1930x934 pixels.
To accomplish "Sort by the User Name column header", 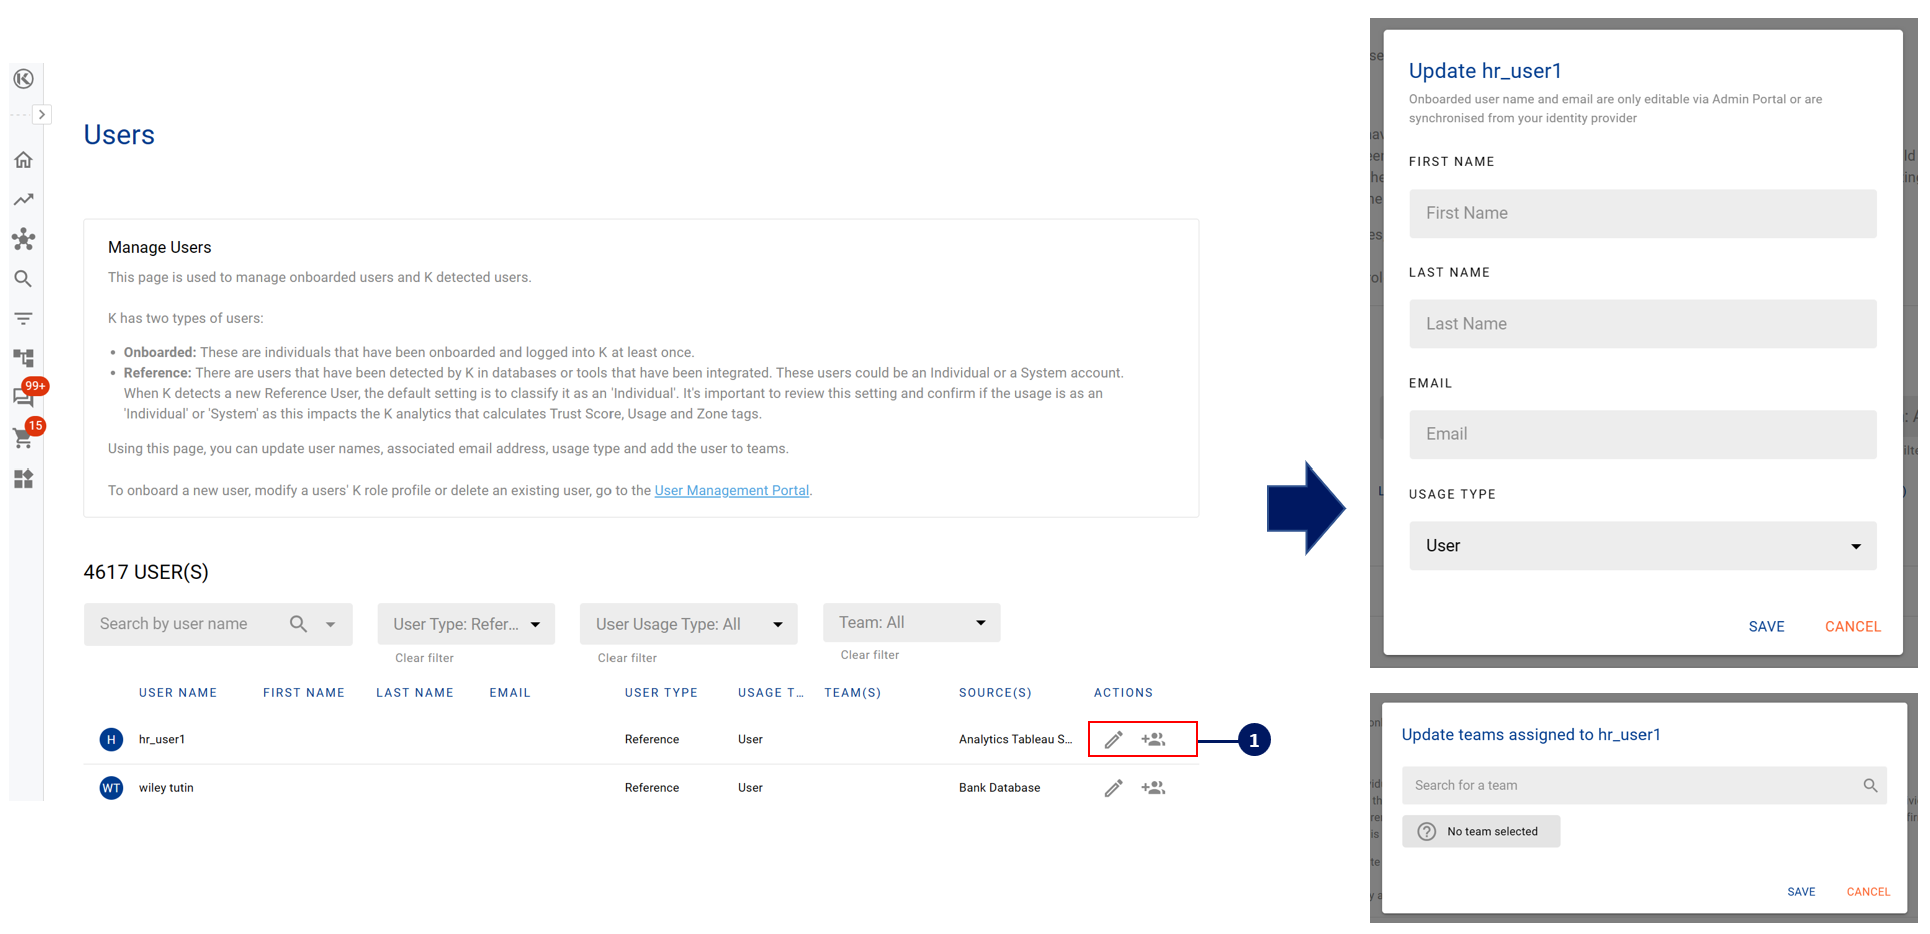I will [x=178, y=693].
